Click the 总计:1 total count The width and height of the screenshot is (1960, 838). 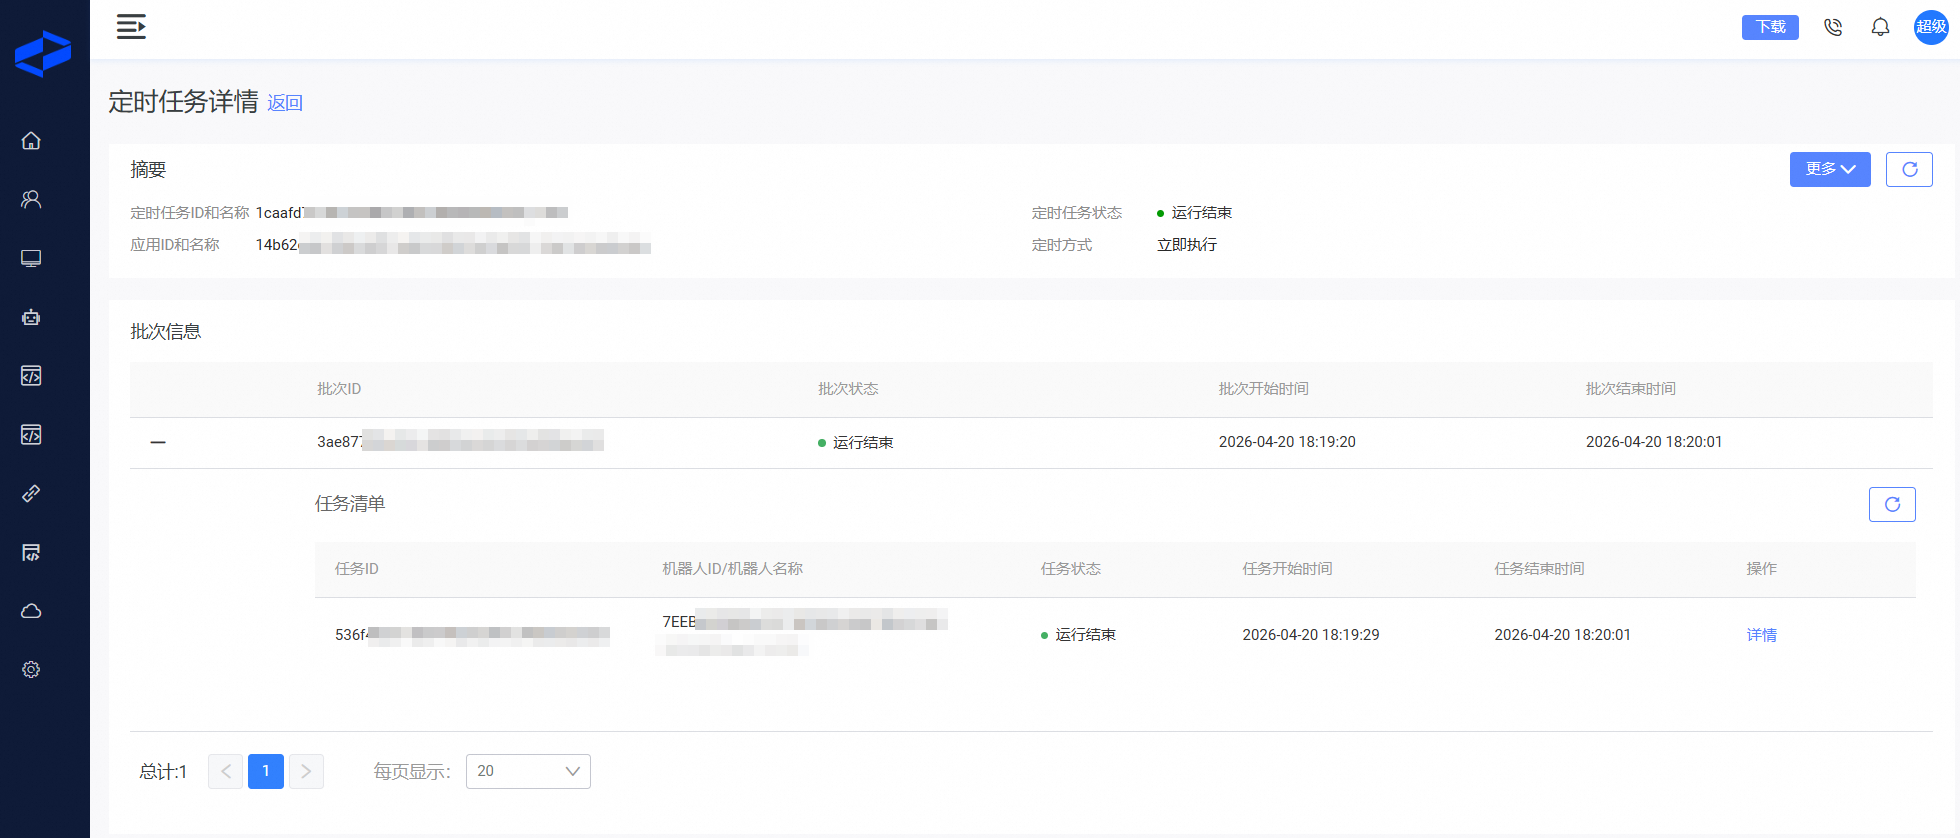click(163, 772)
